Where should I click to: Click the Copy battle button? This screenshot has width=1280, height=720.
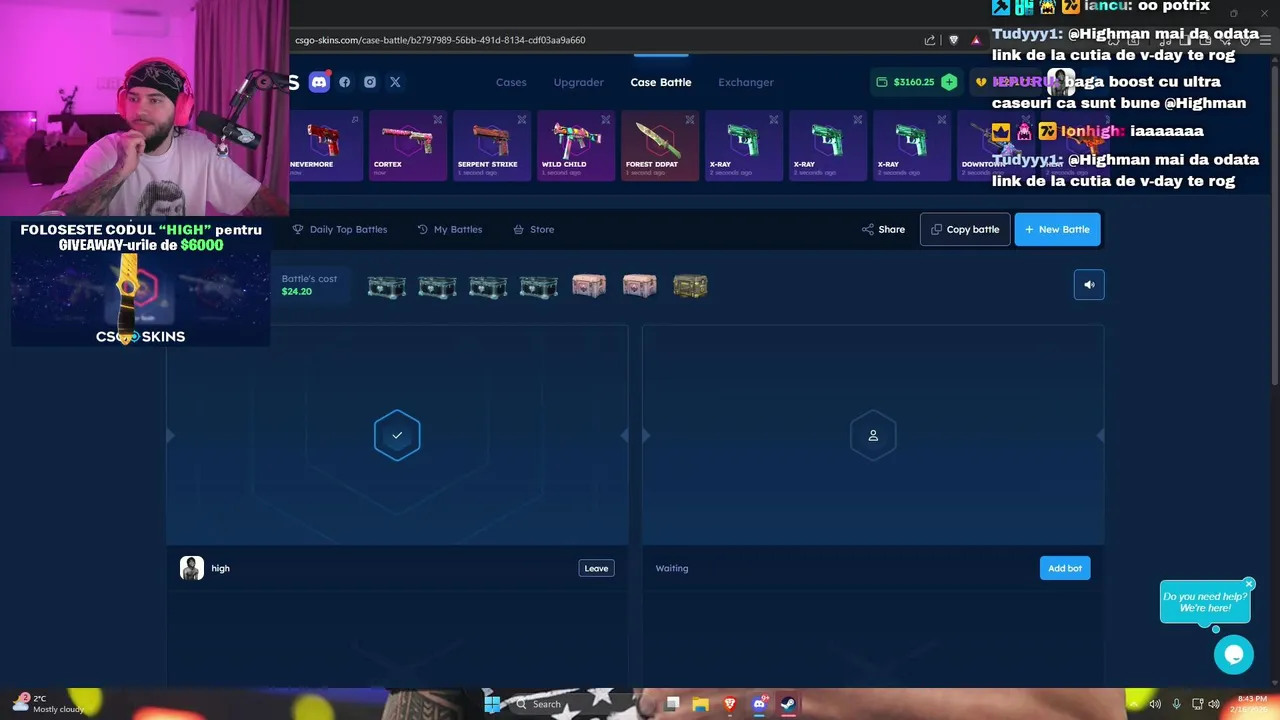coord(965,229)
